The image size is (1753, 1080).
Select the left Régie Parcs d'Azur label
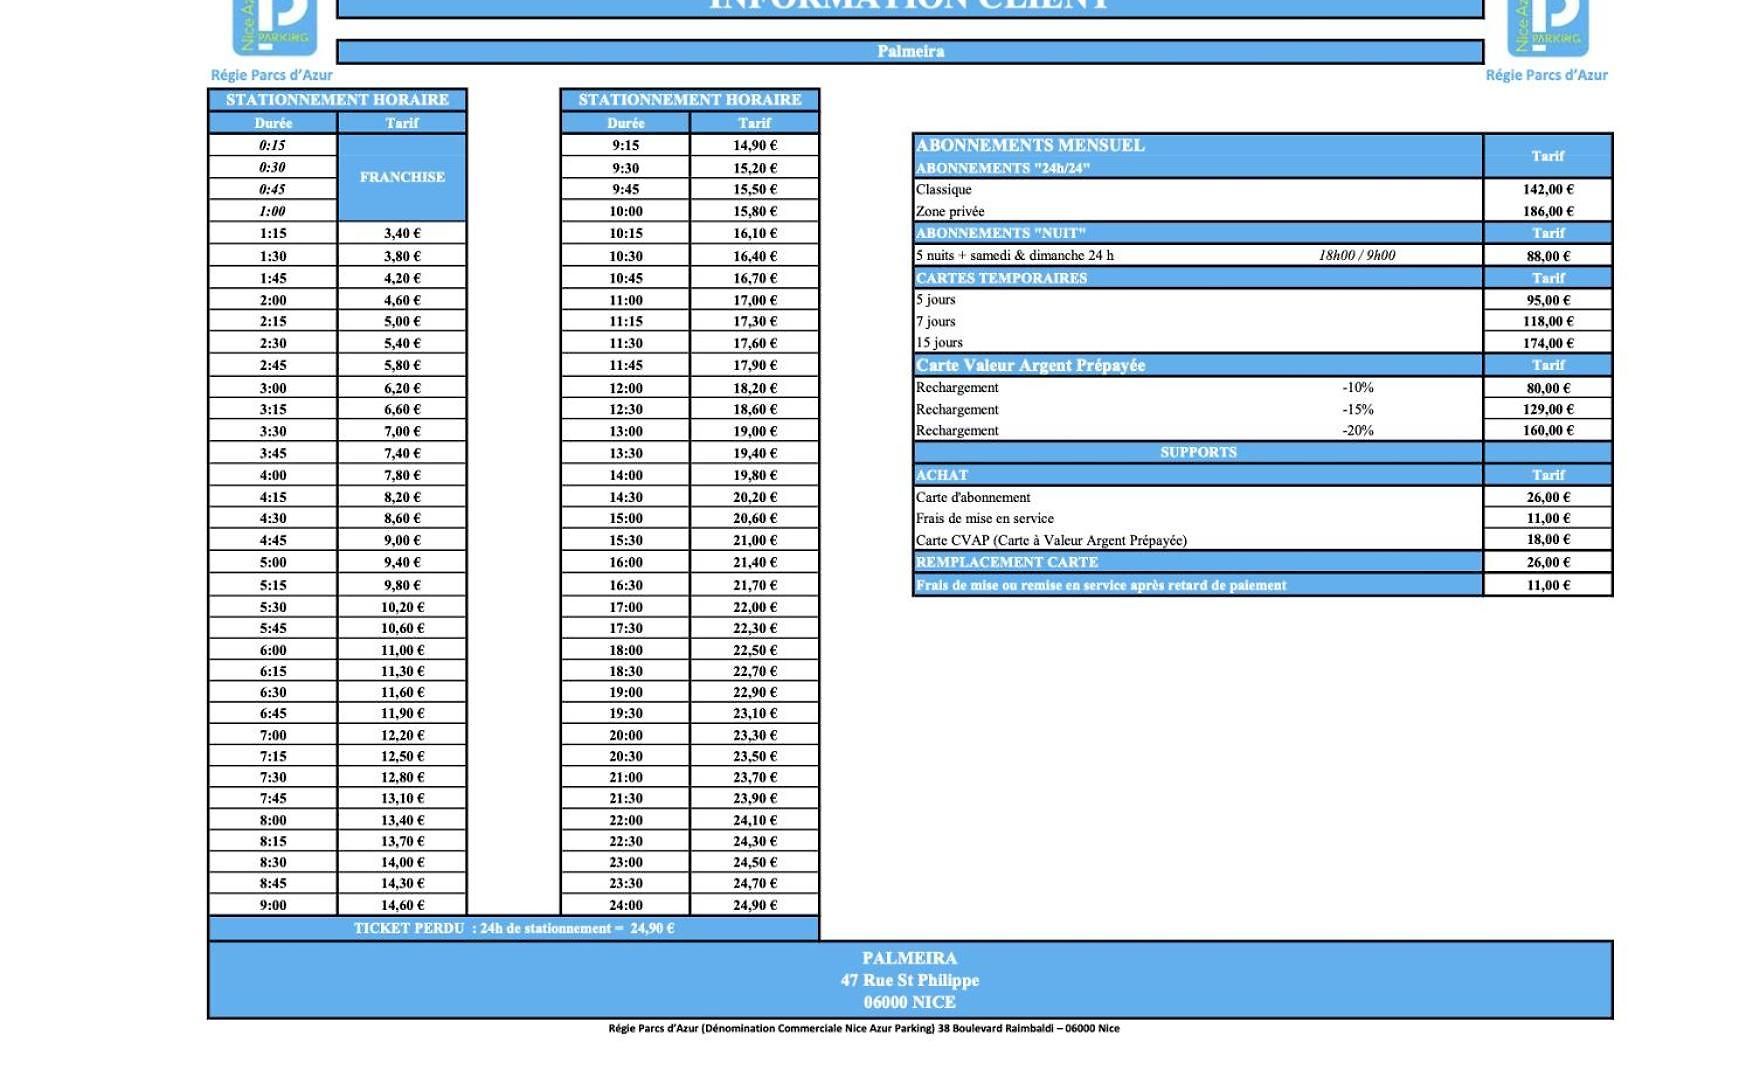(x=272, y=75)
